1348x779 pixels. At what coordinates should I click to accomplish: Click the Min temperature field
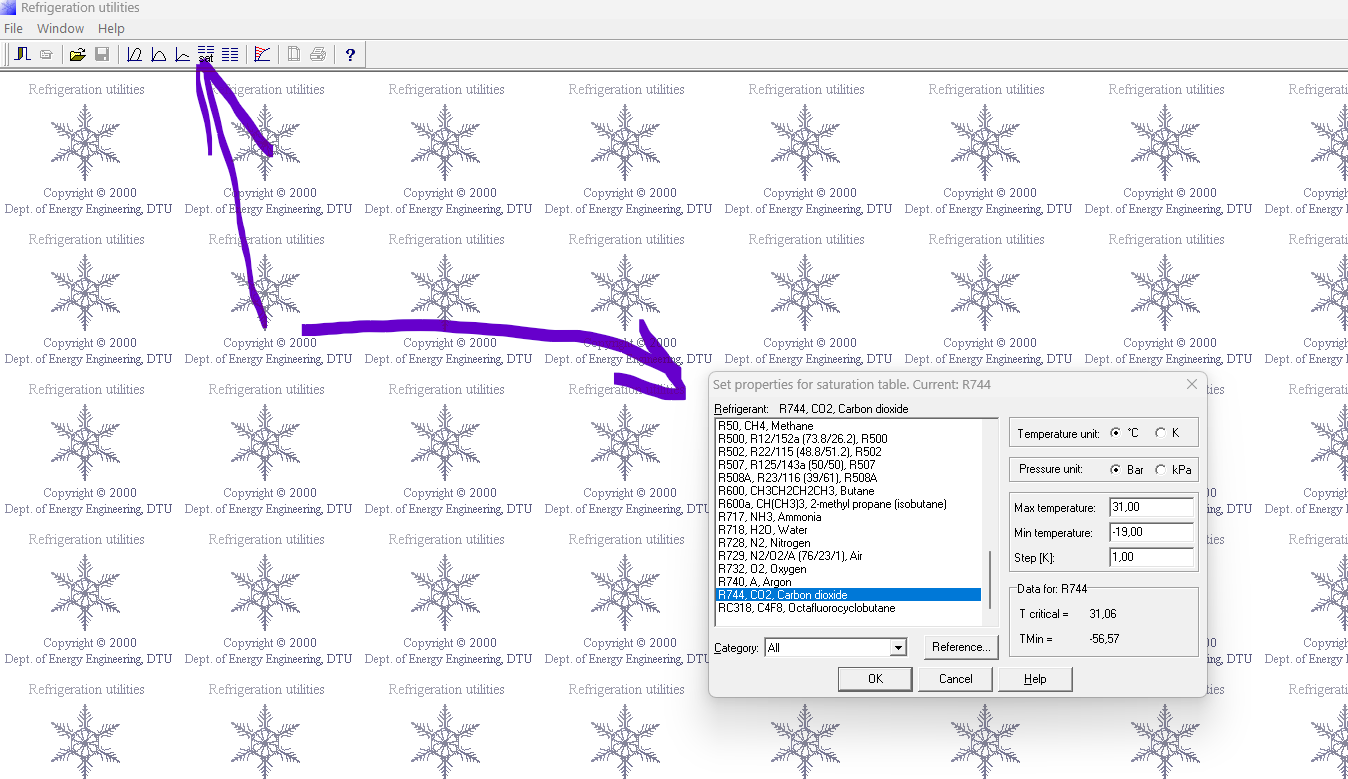click(x=1151, y=532)
